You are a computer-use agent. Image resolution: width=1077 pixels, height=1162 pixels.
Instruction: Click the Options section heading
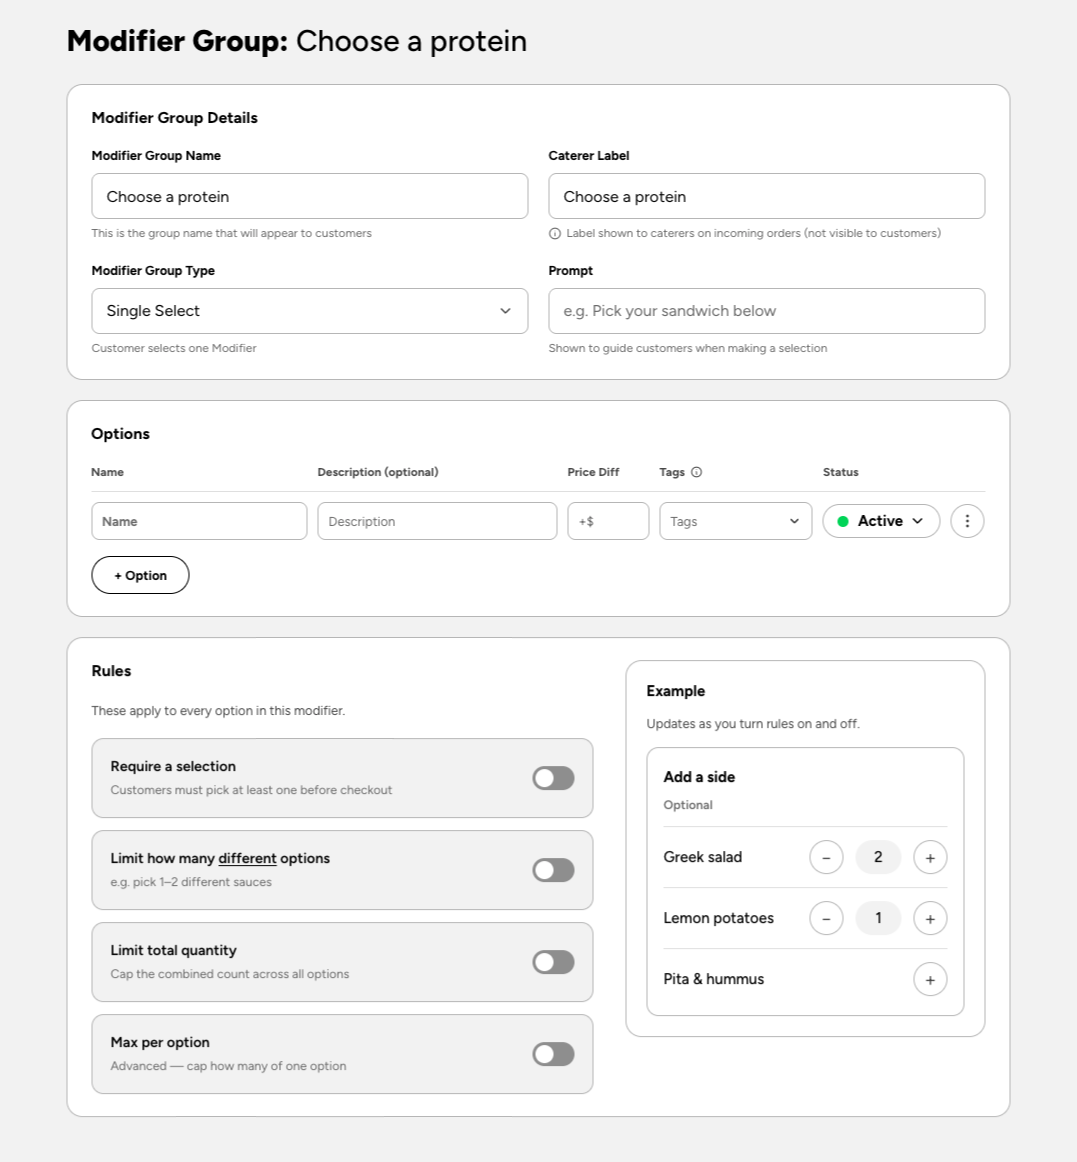point(120,434)
